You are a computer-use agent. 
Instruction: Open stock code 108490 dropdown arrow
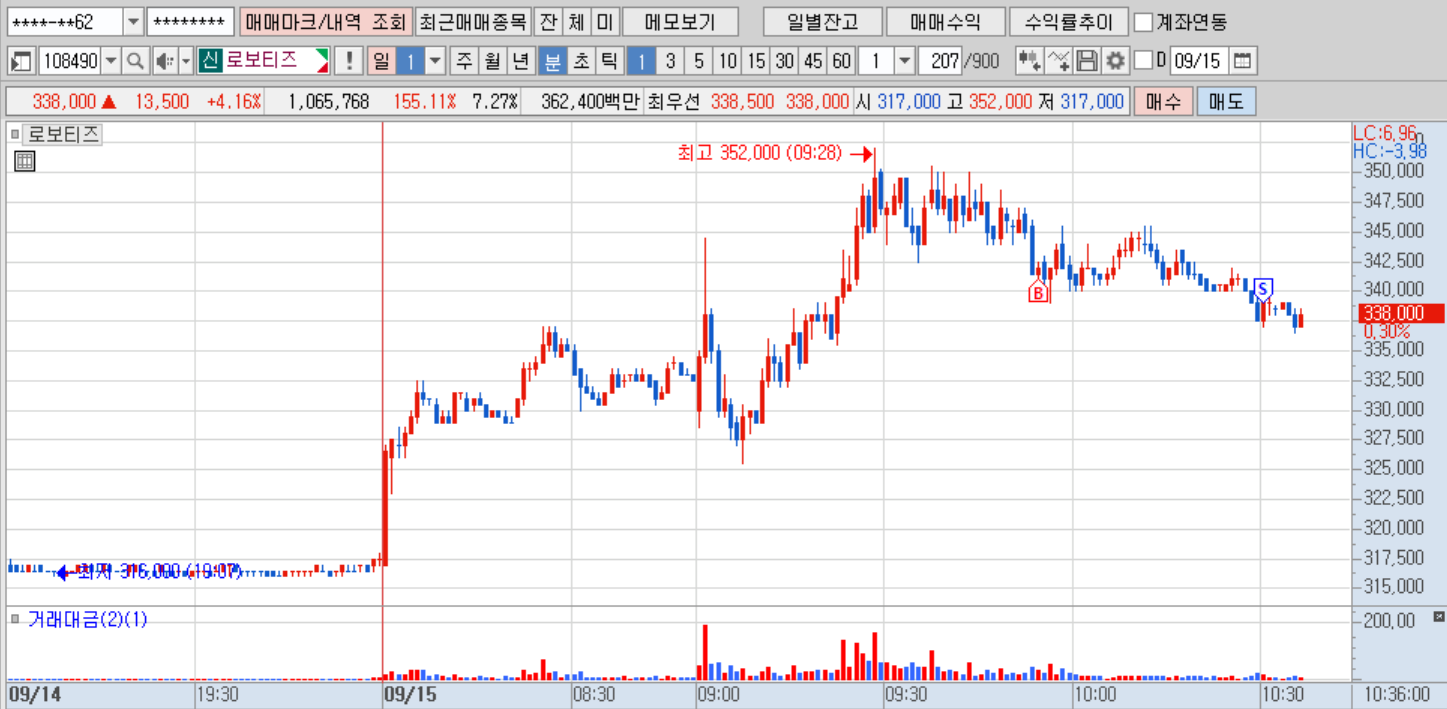coord(111,61)
